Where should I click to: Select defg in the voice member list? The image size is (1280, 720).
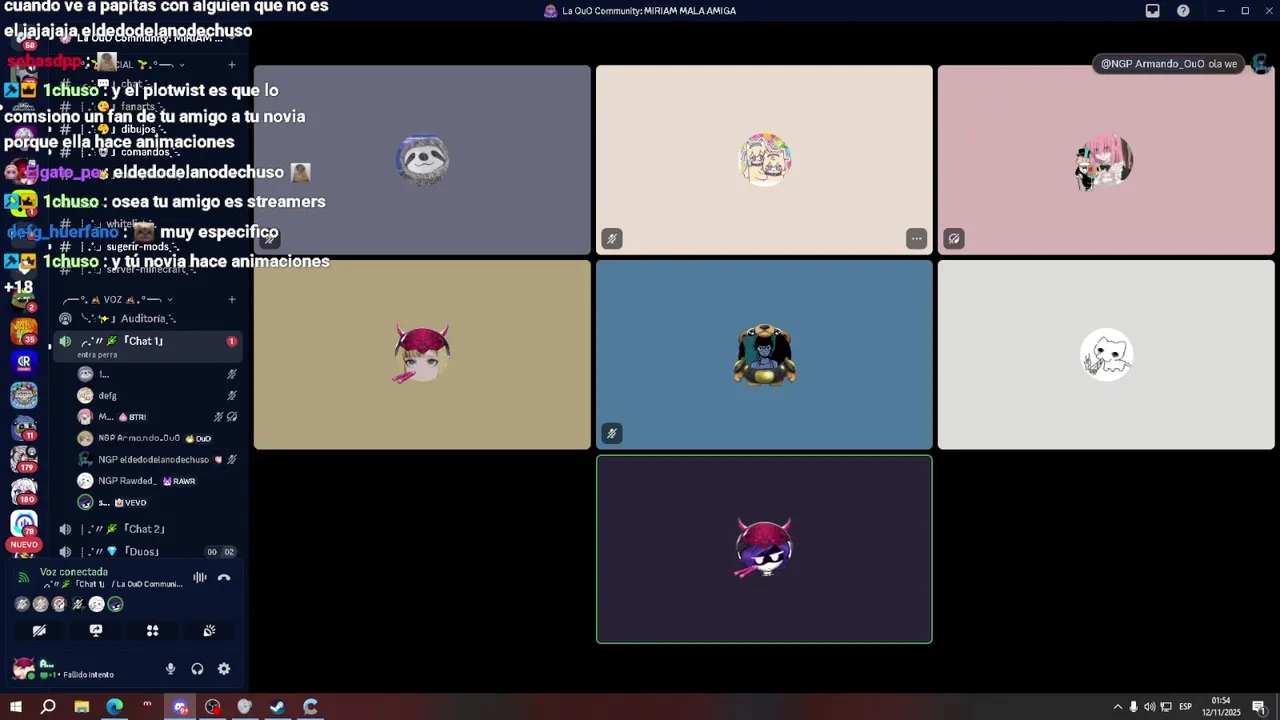[x=157, y=395]
